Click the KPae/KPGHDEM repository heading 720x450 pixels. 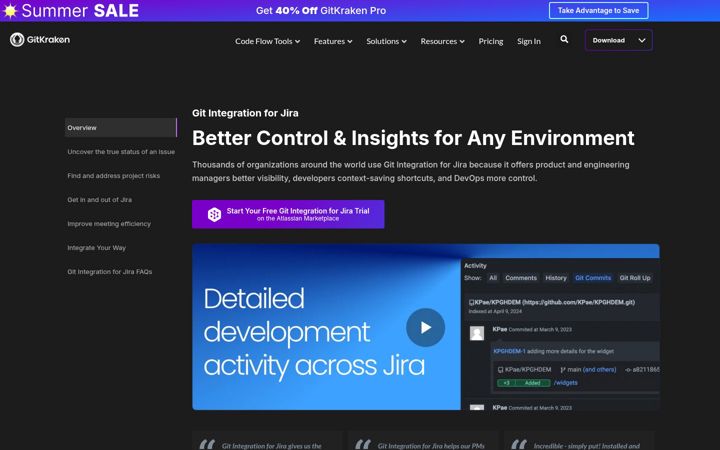pyautogui.click(x=552, y=302)
